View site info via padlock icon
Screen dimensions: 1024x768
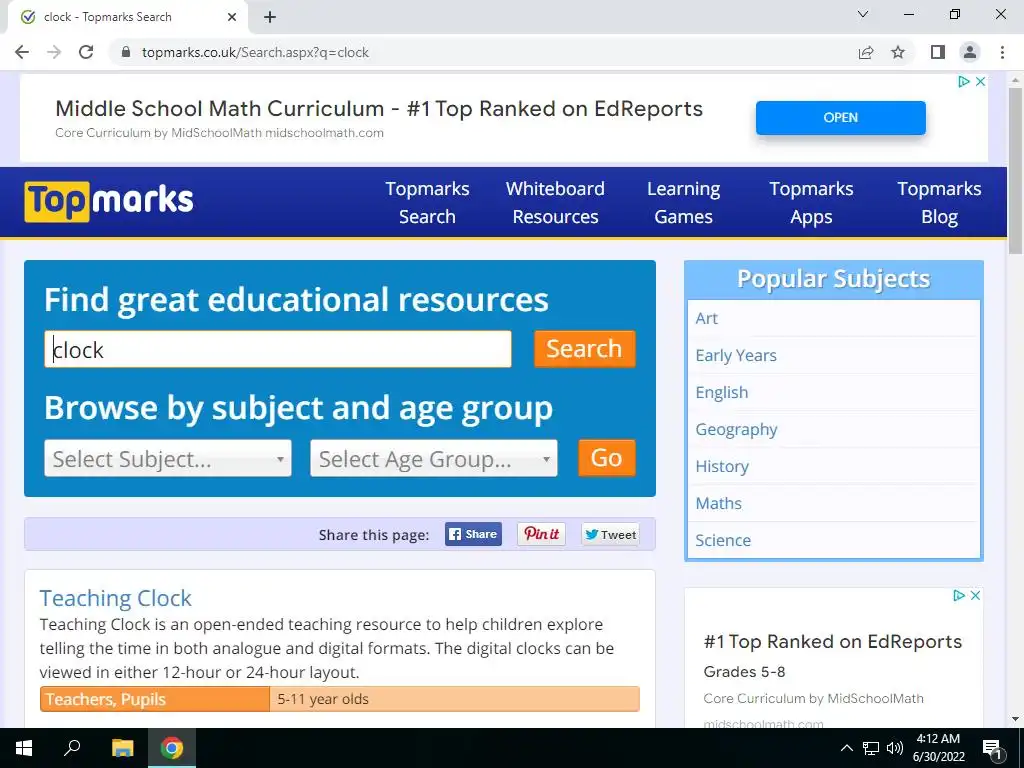tap(126, 52)
